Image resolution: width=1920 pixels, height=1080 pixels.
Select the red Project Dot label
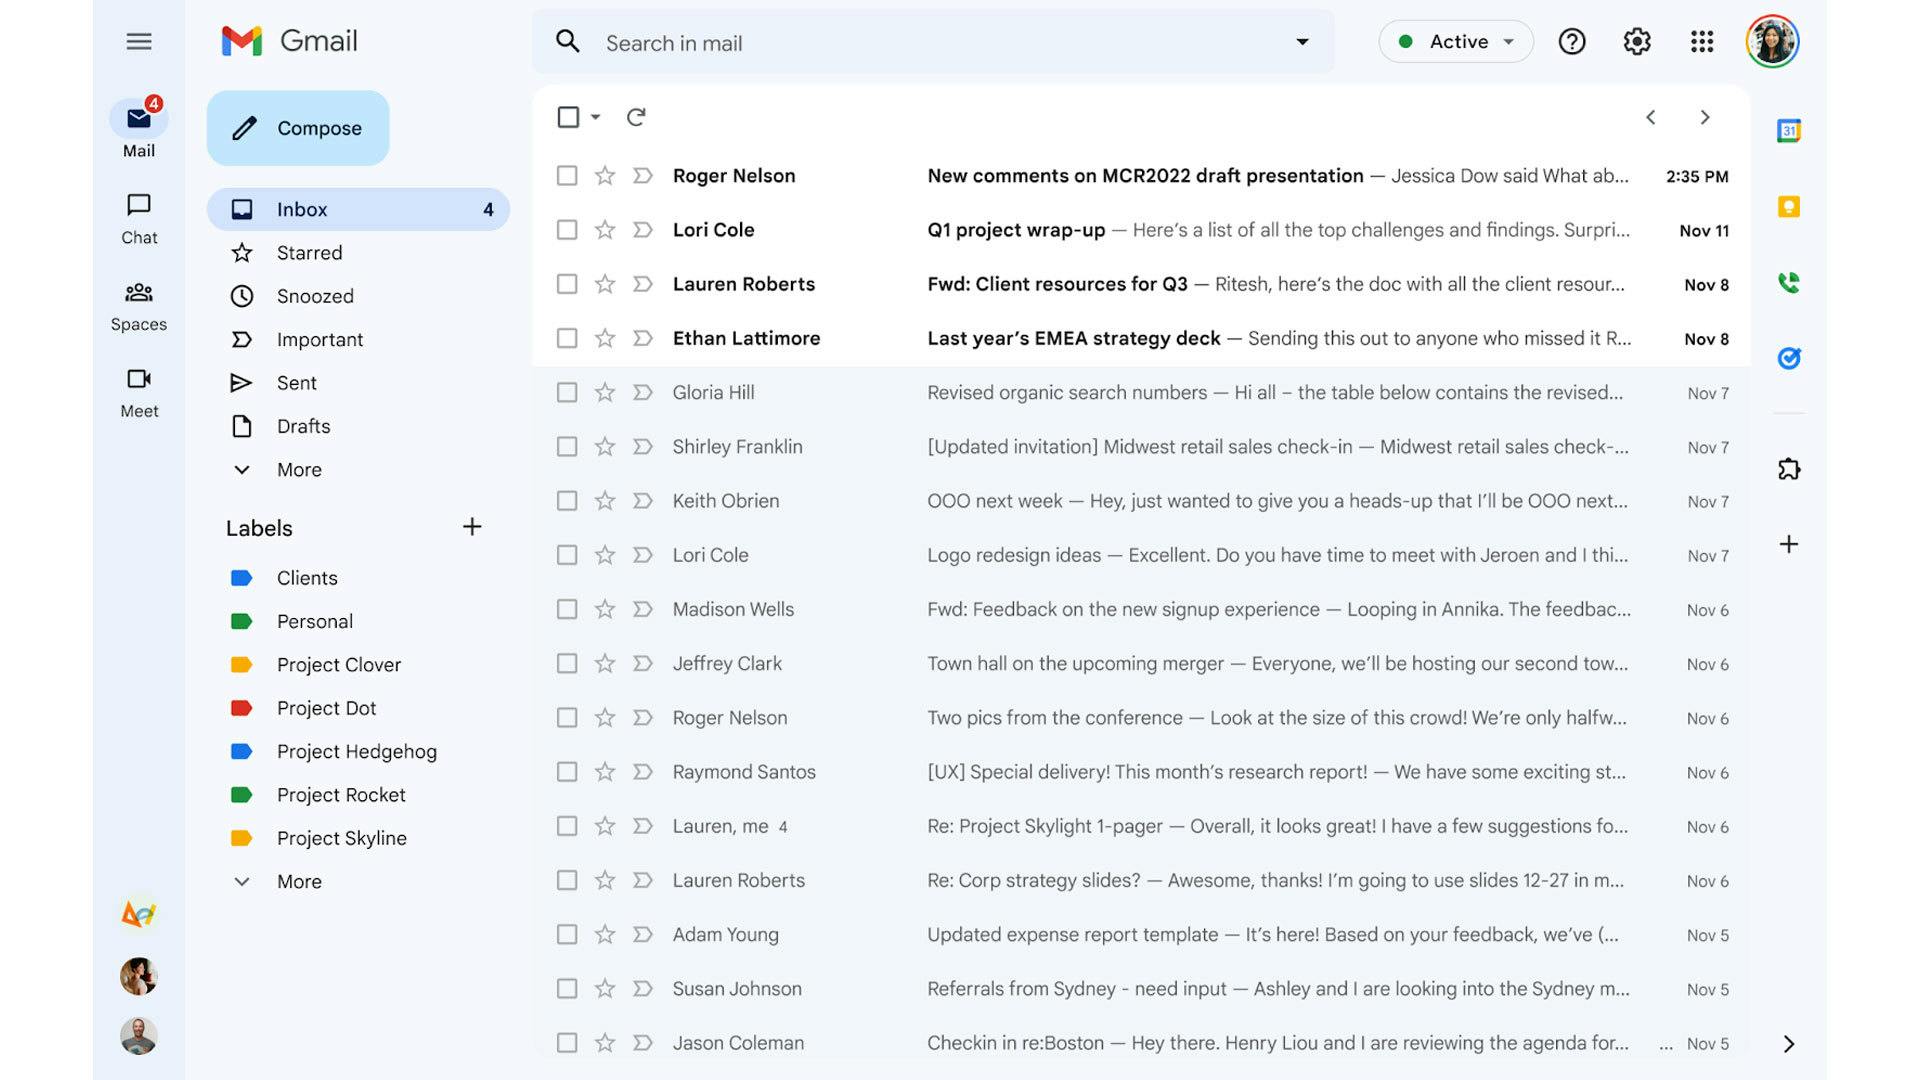click(326, 708)
